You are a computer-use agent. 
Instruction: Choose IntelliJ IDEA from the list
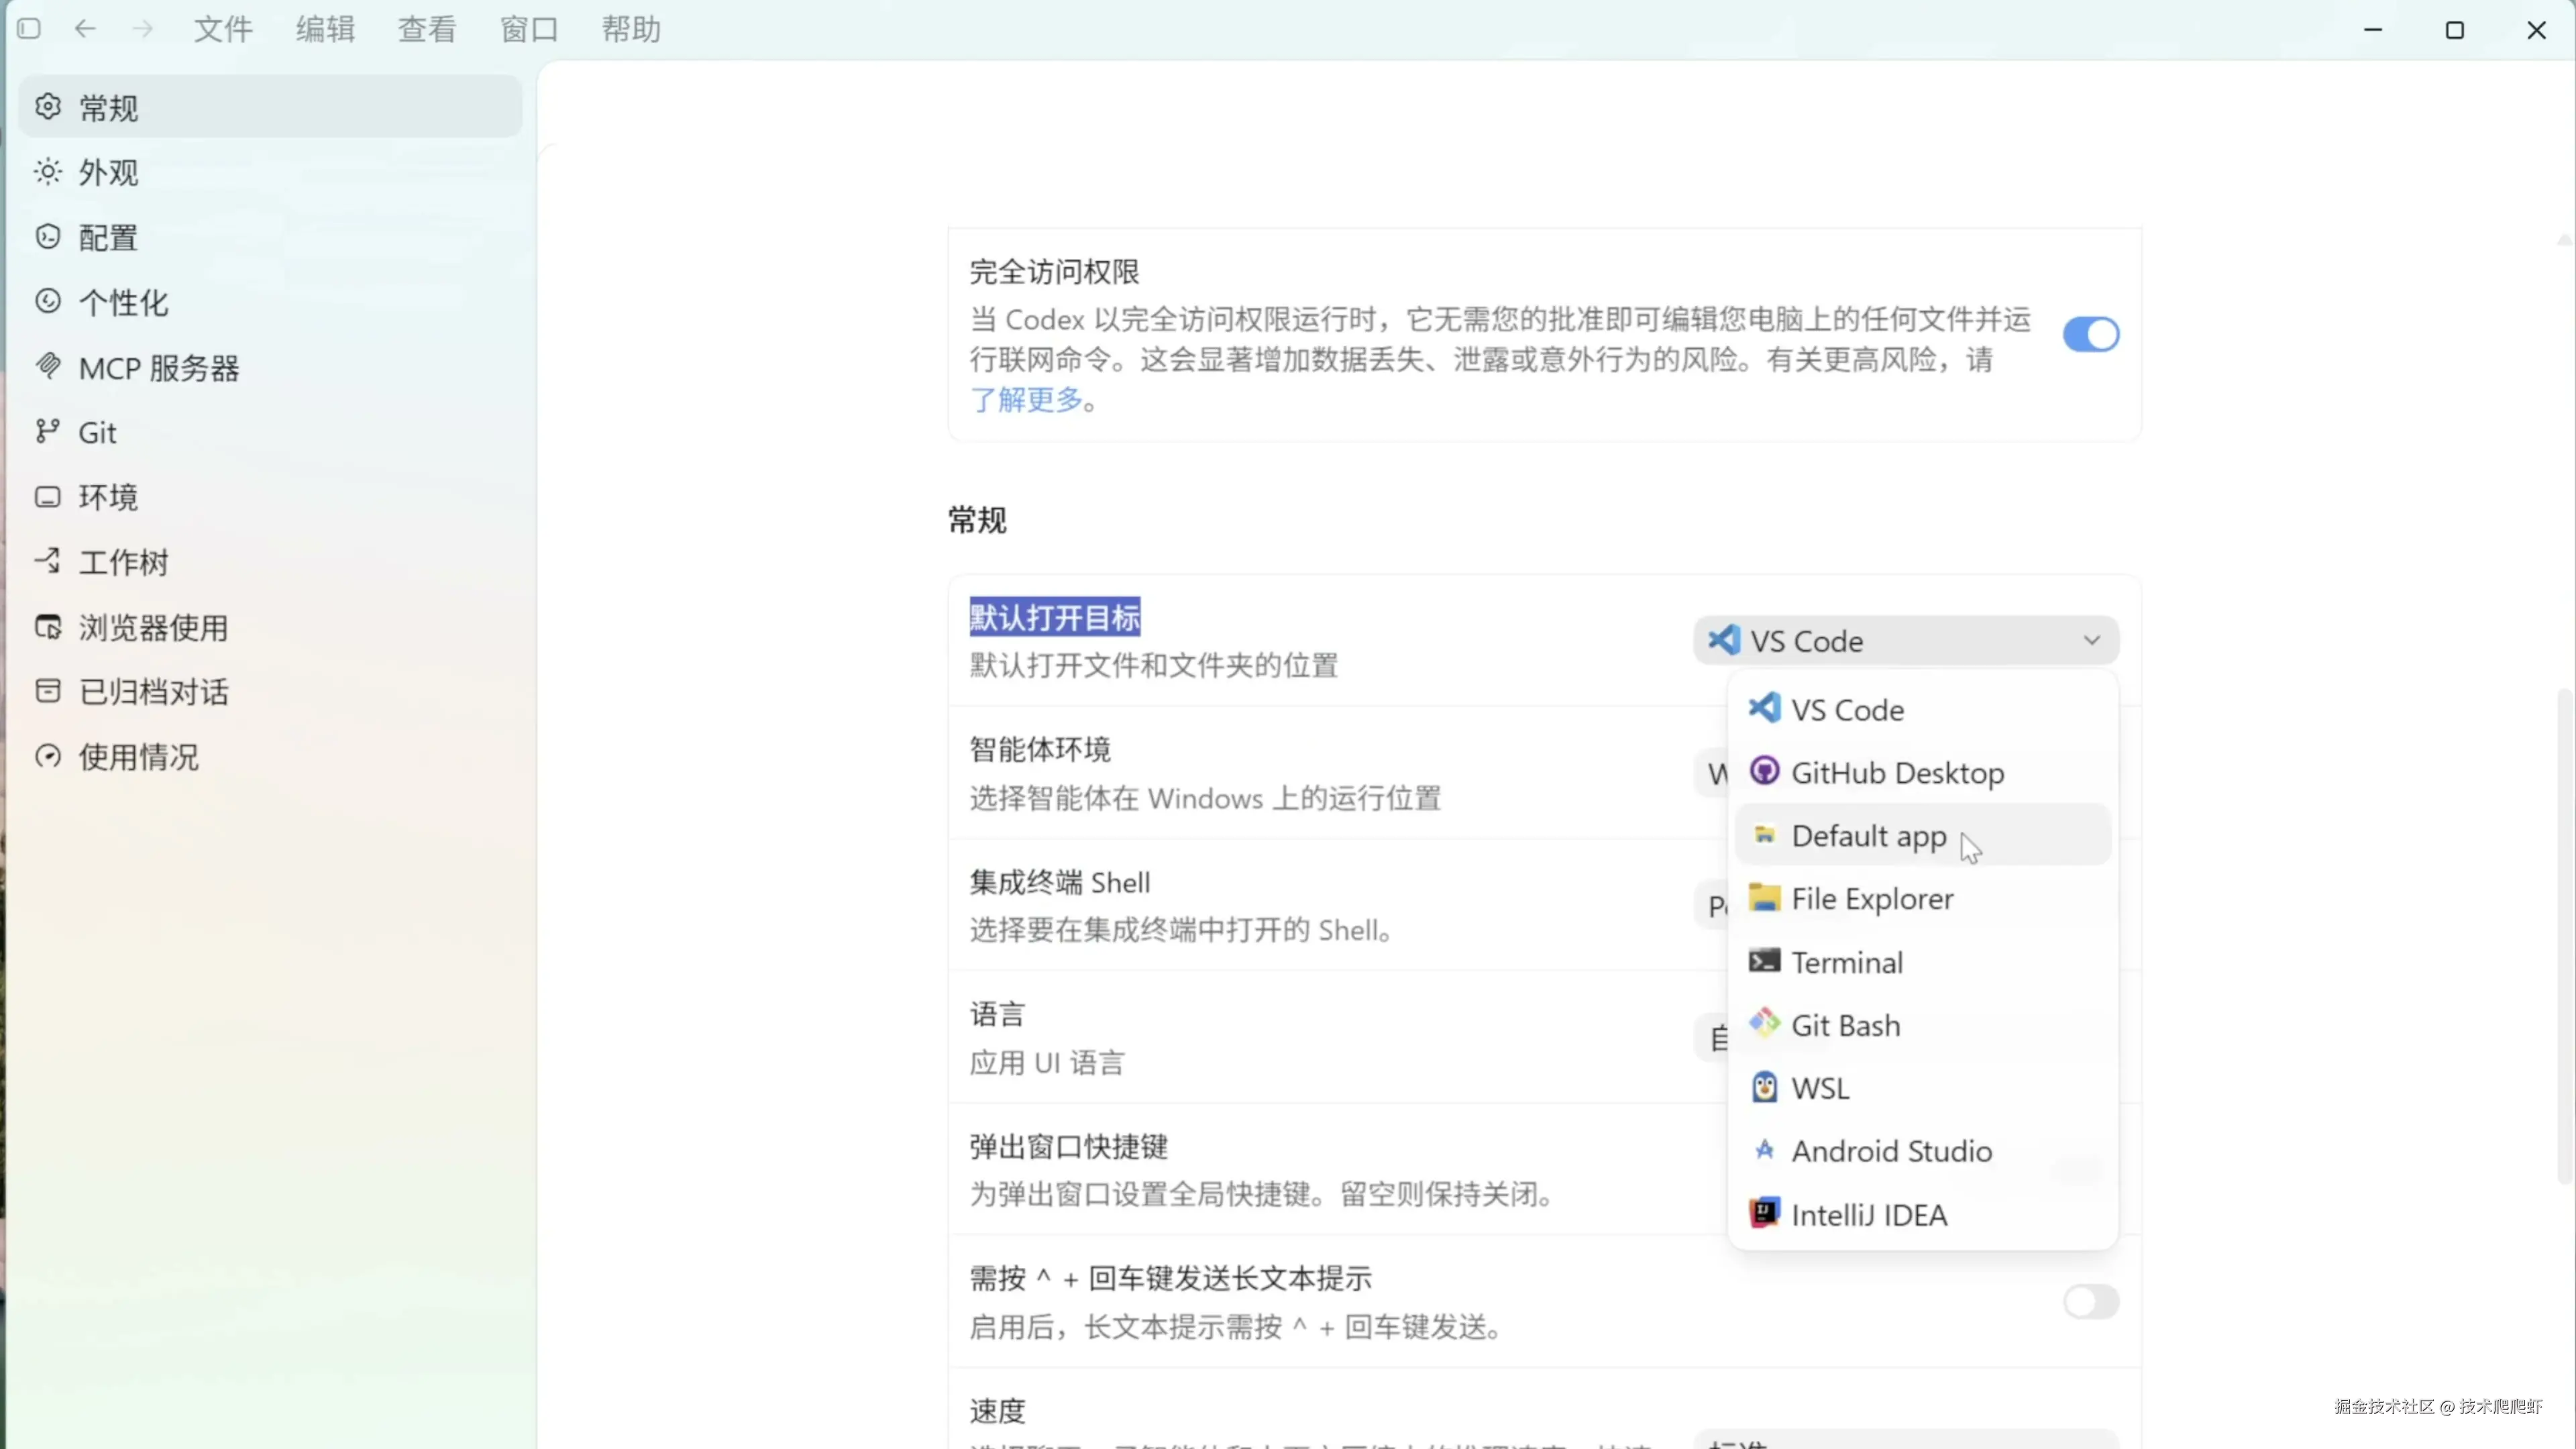click(x=1868, y=1215)
